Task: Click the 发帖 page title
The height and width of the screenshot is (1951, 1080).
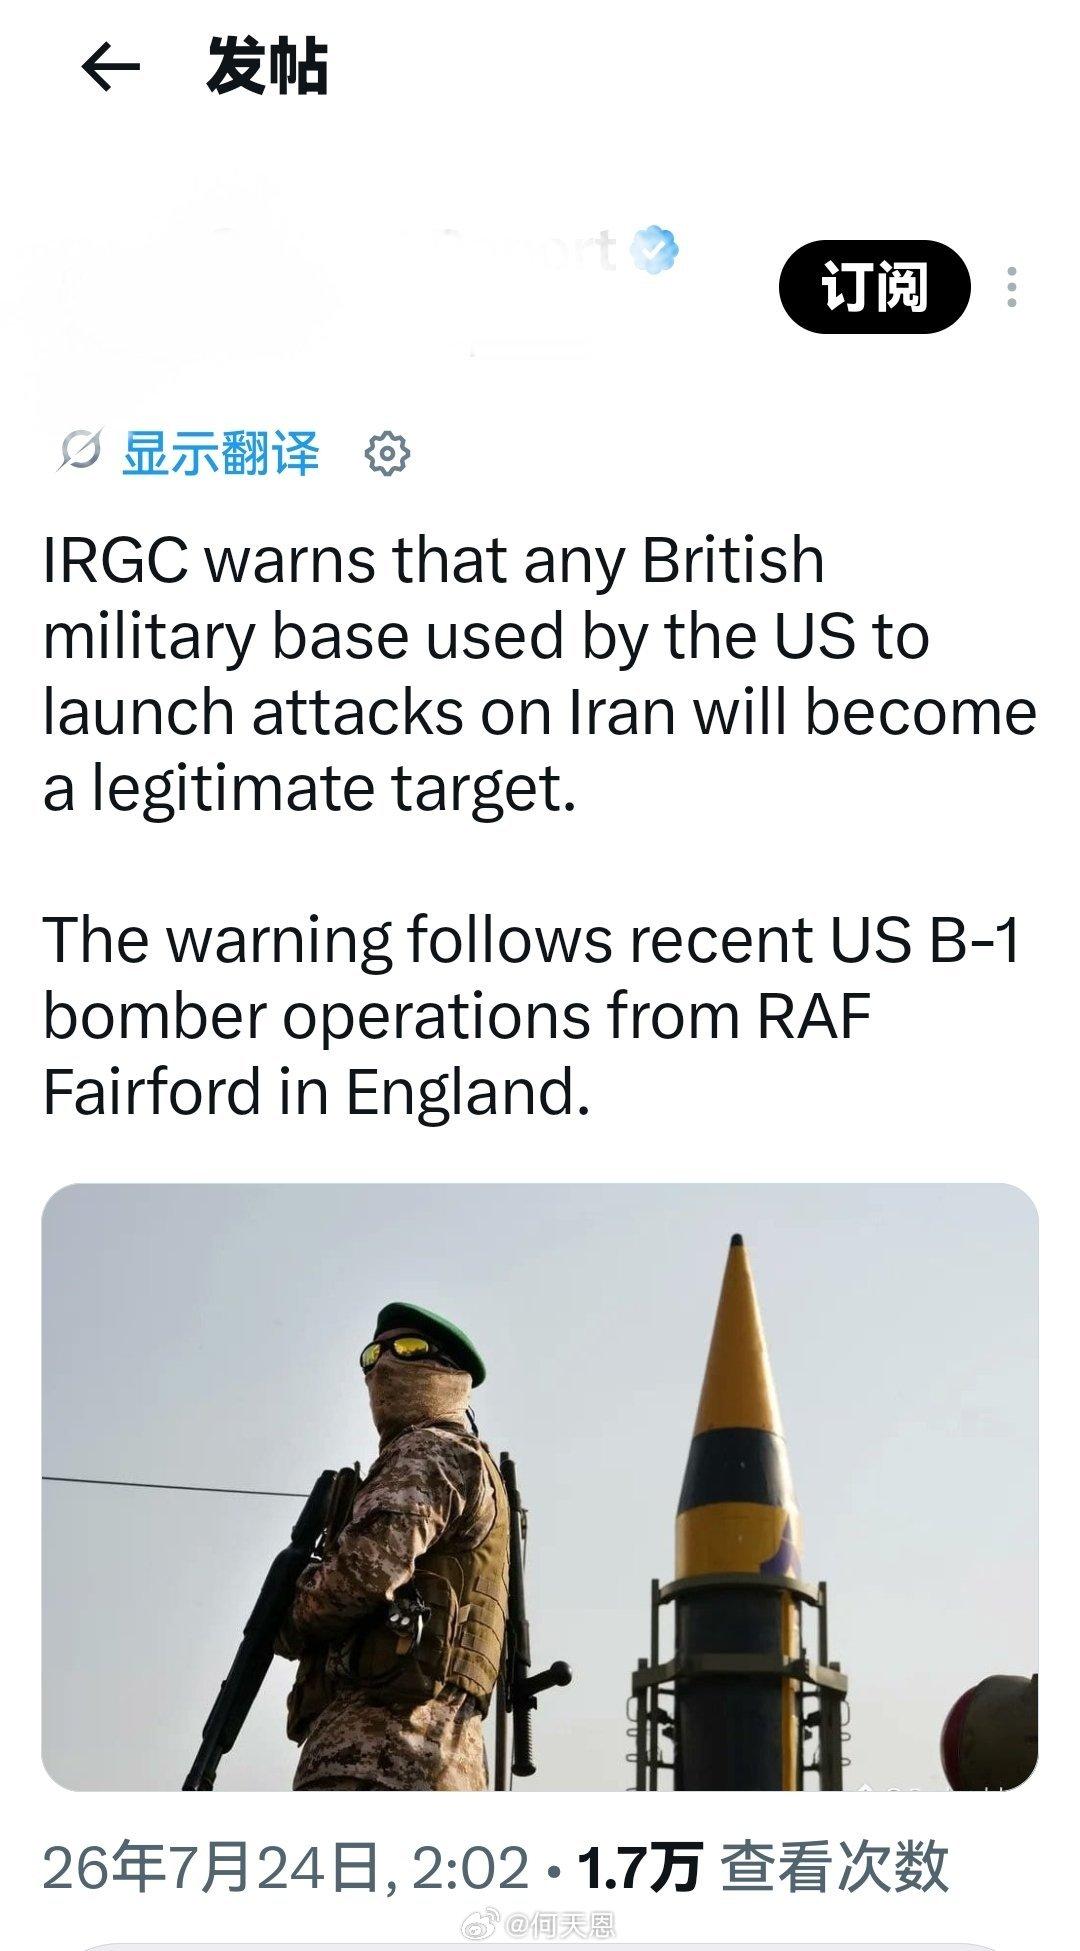Action: (267, 68)
